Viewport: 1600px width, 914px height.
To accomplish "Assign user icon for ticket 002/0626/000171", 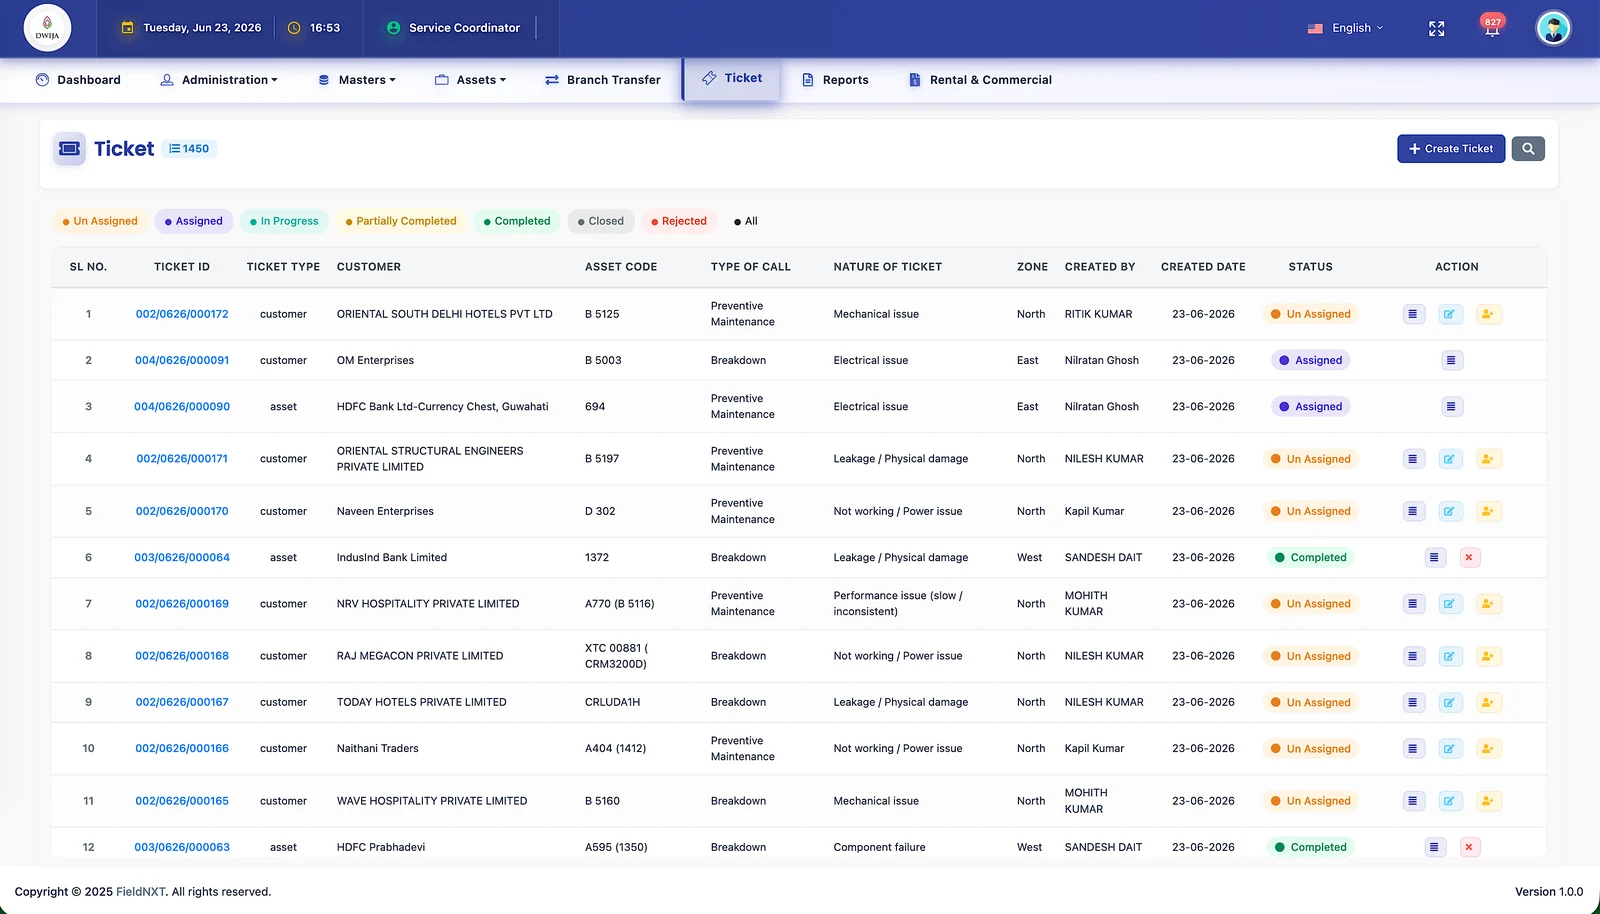I will (x=1487, y=459).
